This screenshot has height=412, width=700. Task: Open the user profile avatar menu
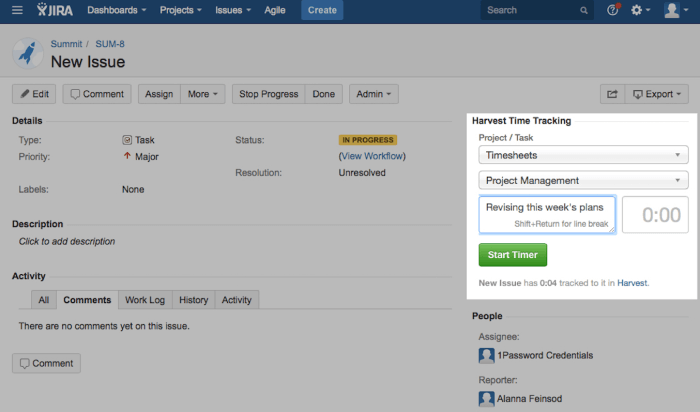click(x=676, y=10)
